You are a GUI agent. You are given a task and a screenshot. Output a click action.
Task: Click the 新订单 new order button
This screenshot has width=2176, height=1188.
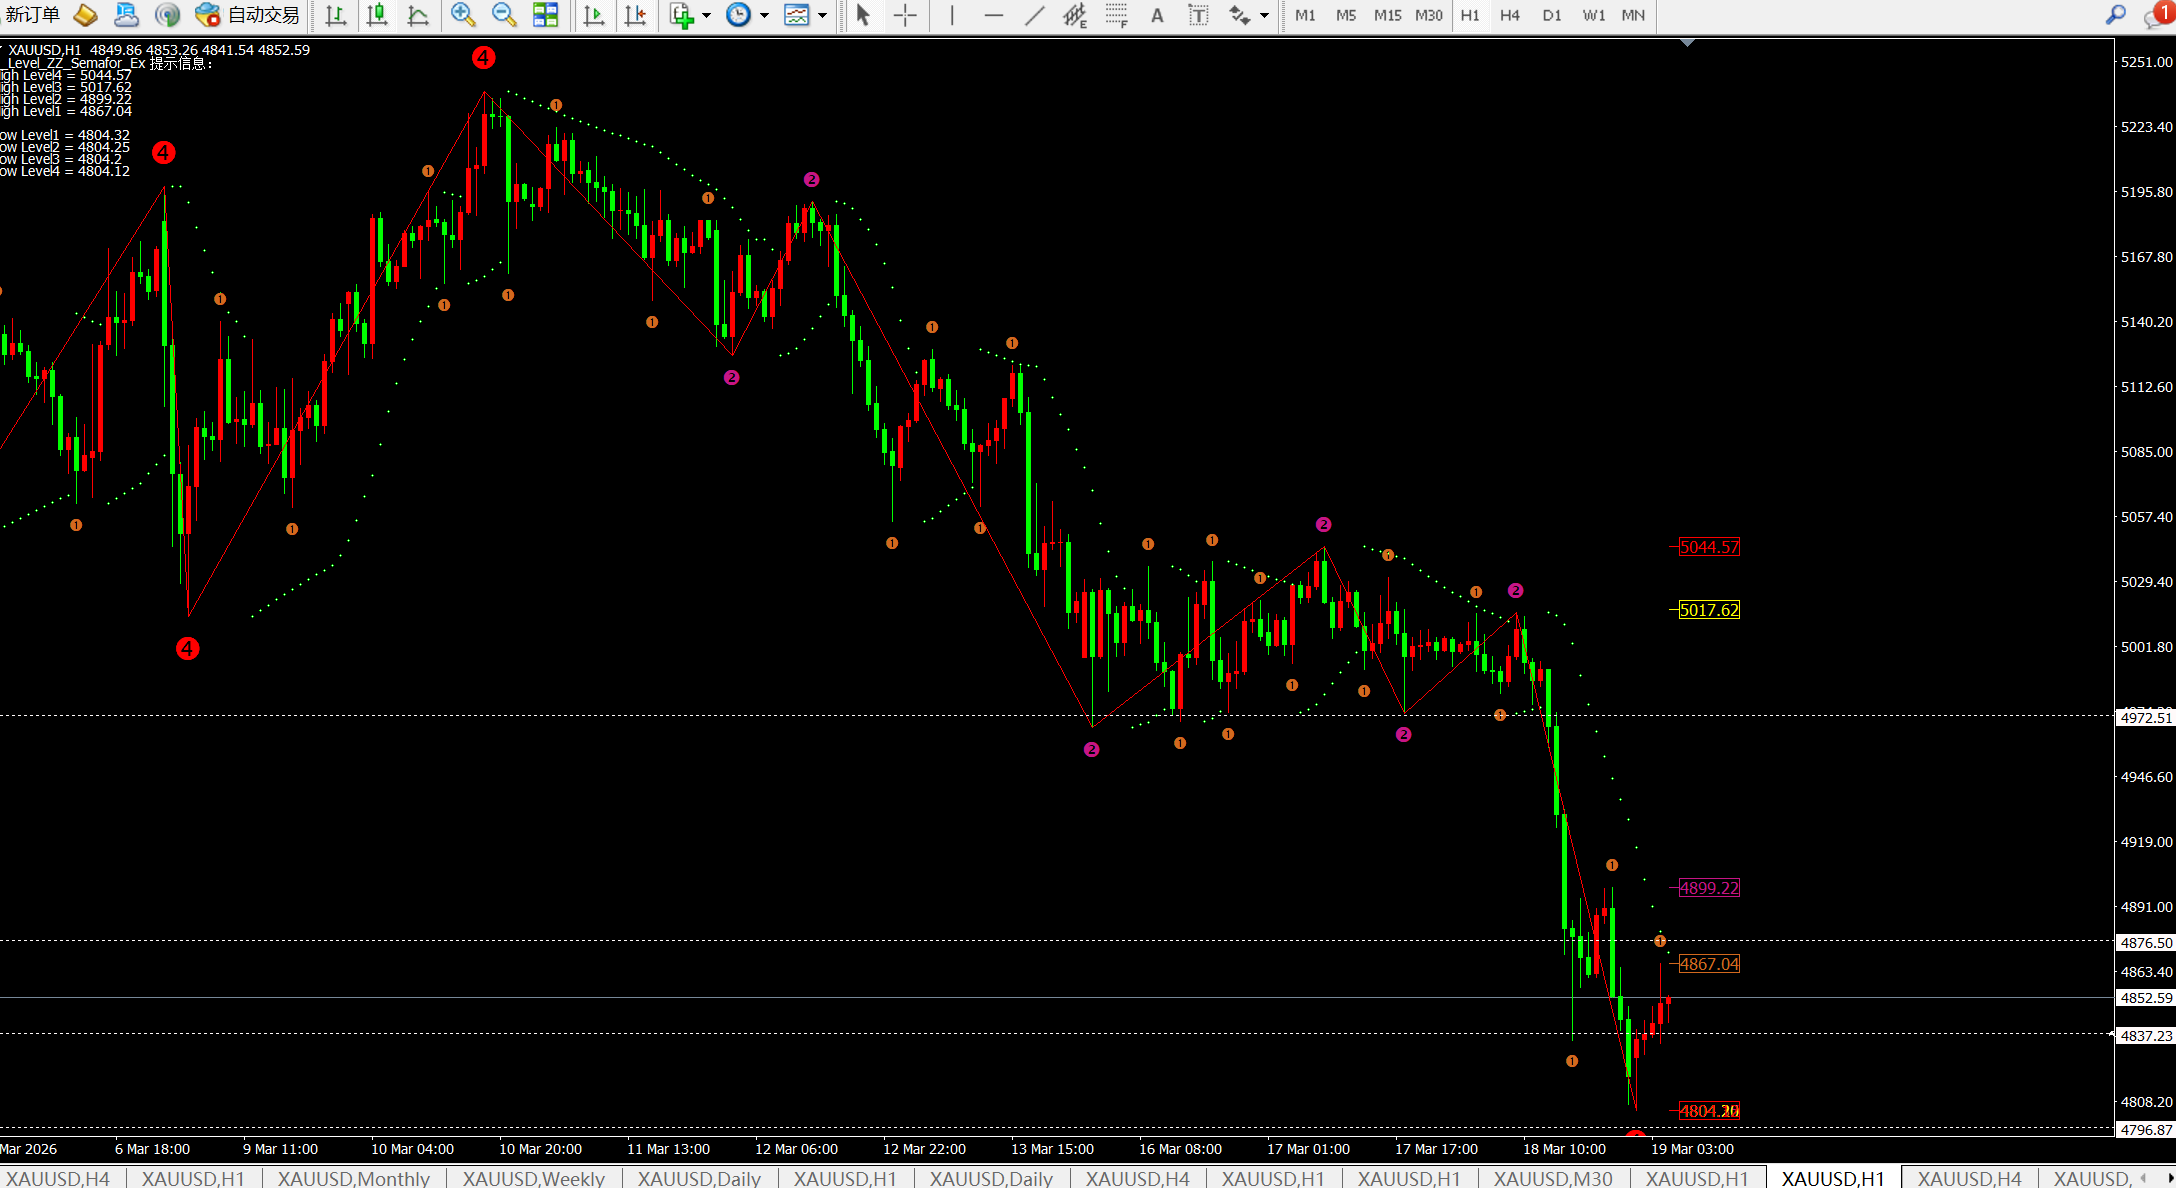(x=34, y=15)
